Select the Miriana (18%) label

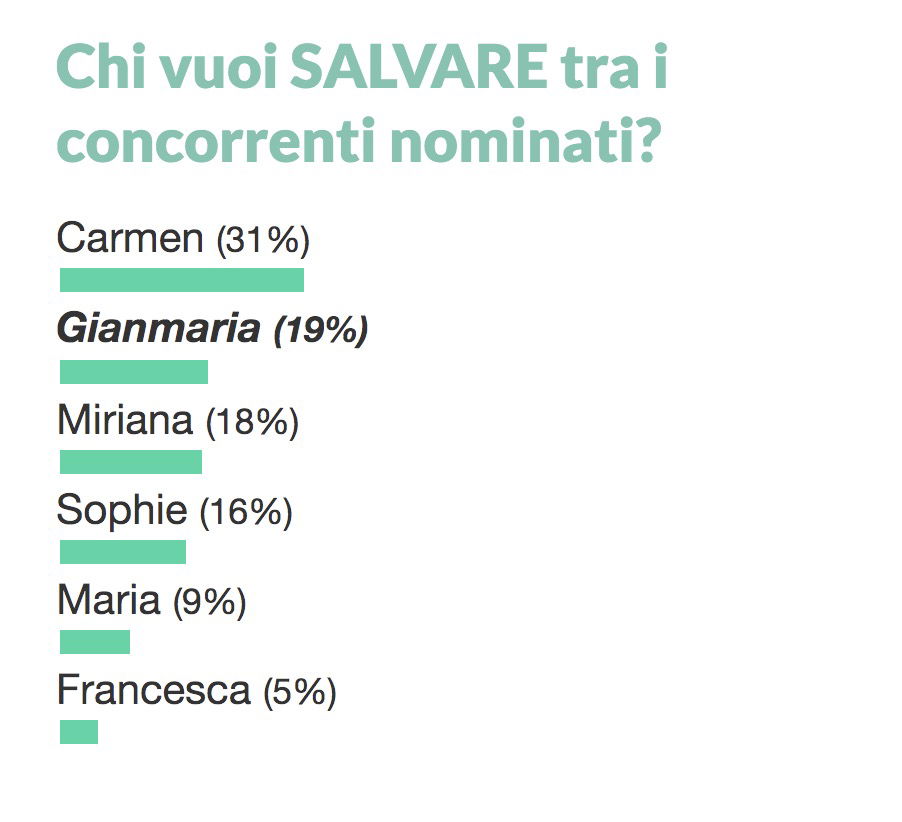(x=178, y=421)
